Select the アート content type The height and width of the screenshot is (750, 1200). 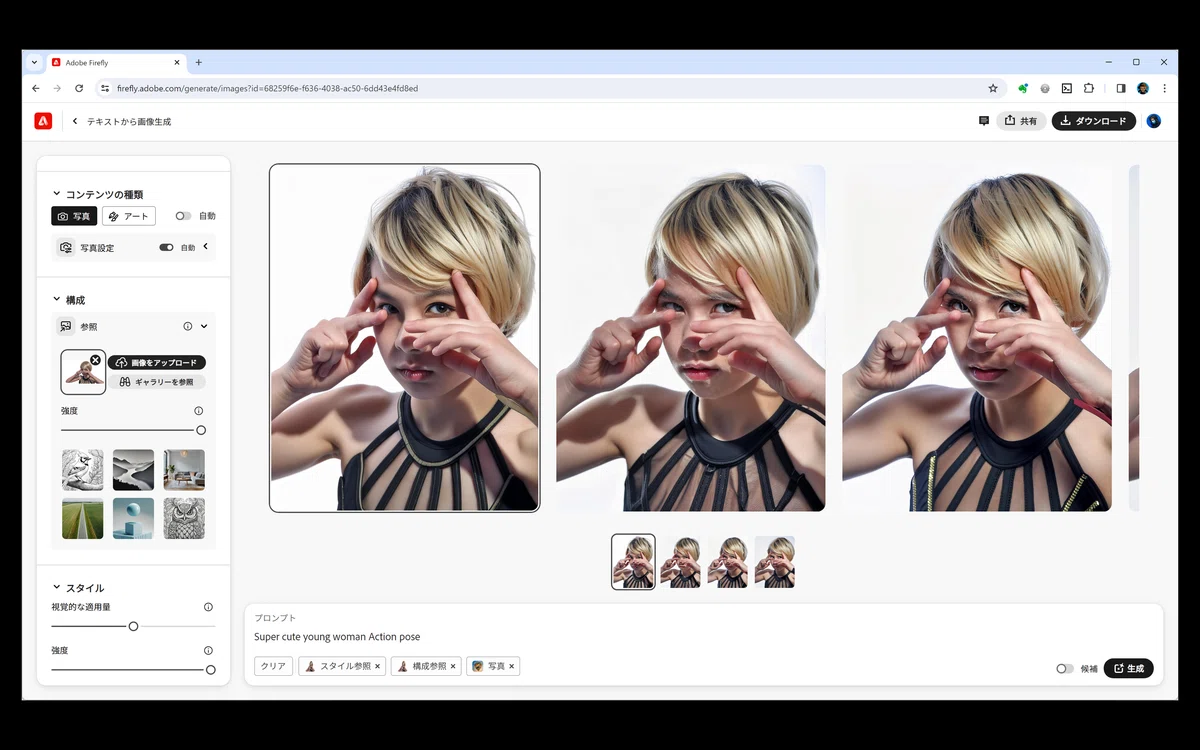pyautogui.click(x=129, y=216)
